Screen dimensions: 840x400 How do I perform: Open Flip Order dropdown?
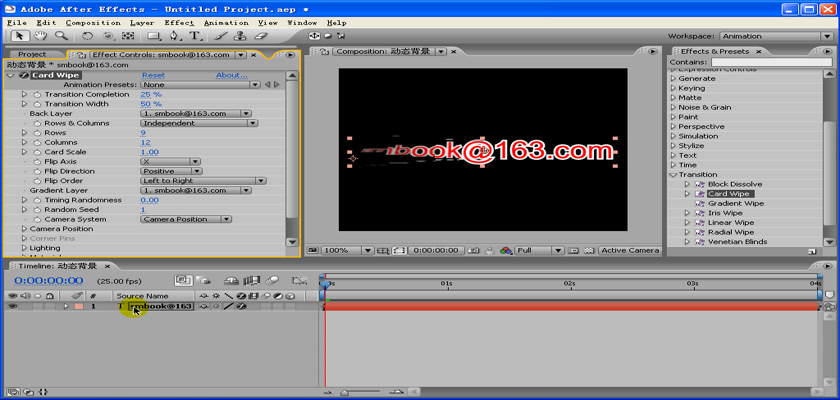[203, 181]
